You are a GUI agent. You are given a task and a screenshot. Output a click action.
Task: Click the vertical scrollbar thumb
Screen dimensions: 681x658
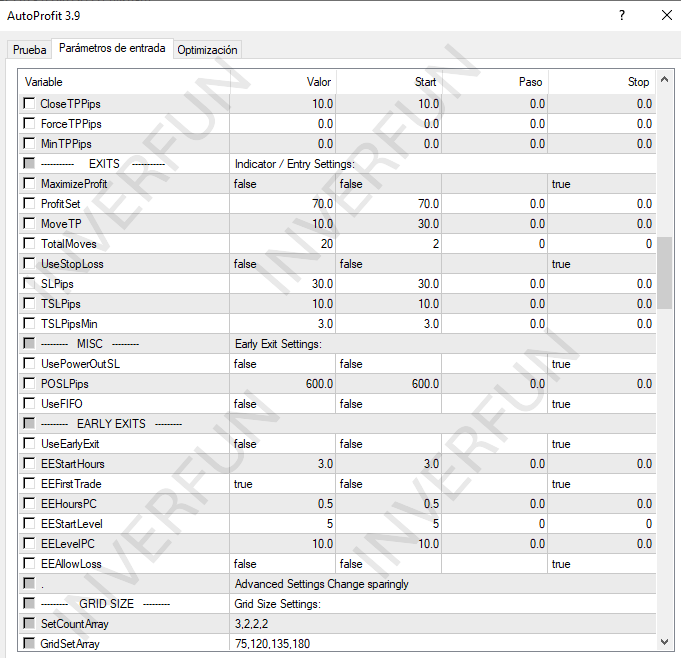pyautogui.click(x=664, y=273)
